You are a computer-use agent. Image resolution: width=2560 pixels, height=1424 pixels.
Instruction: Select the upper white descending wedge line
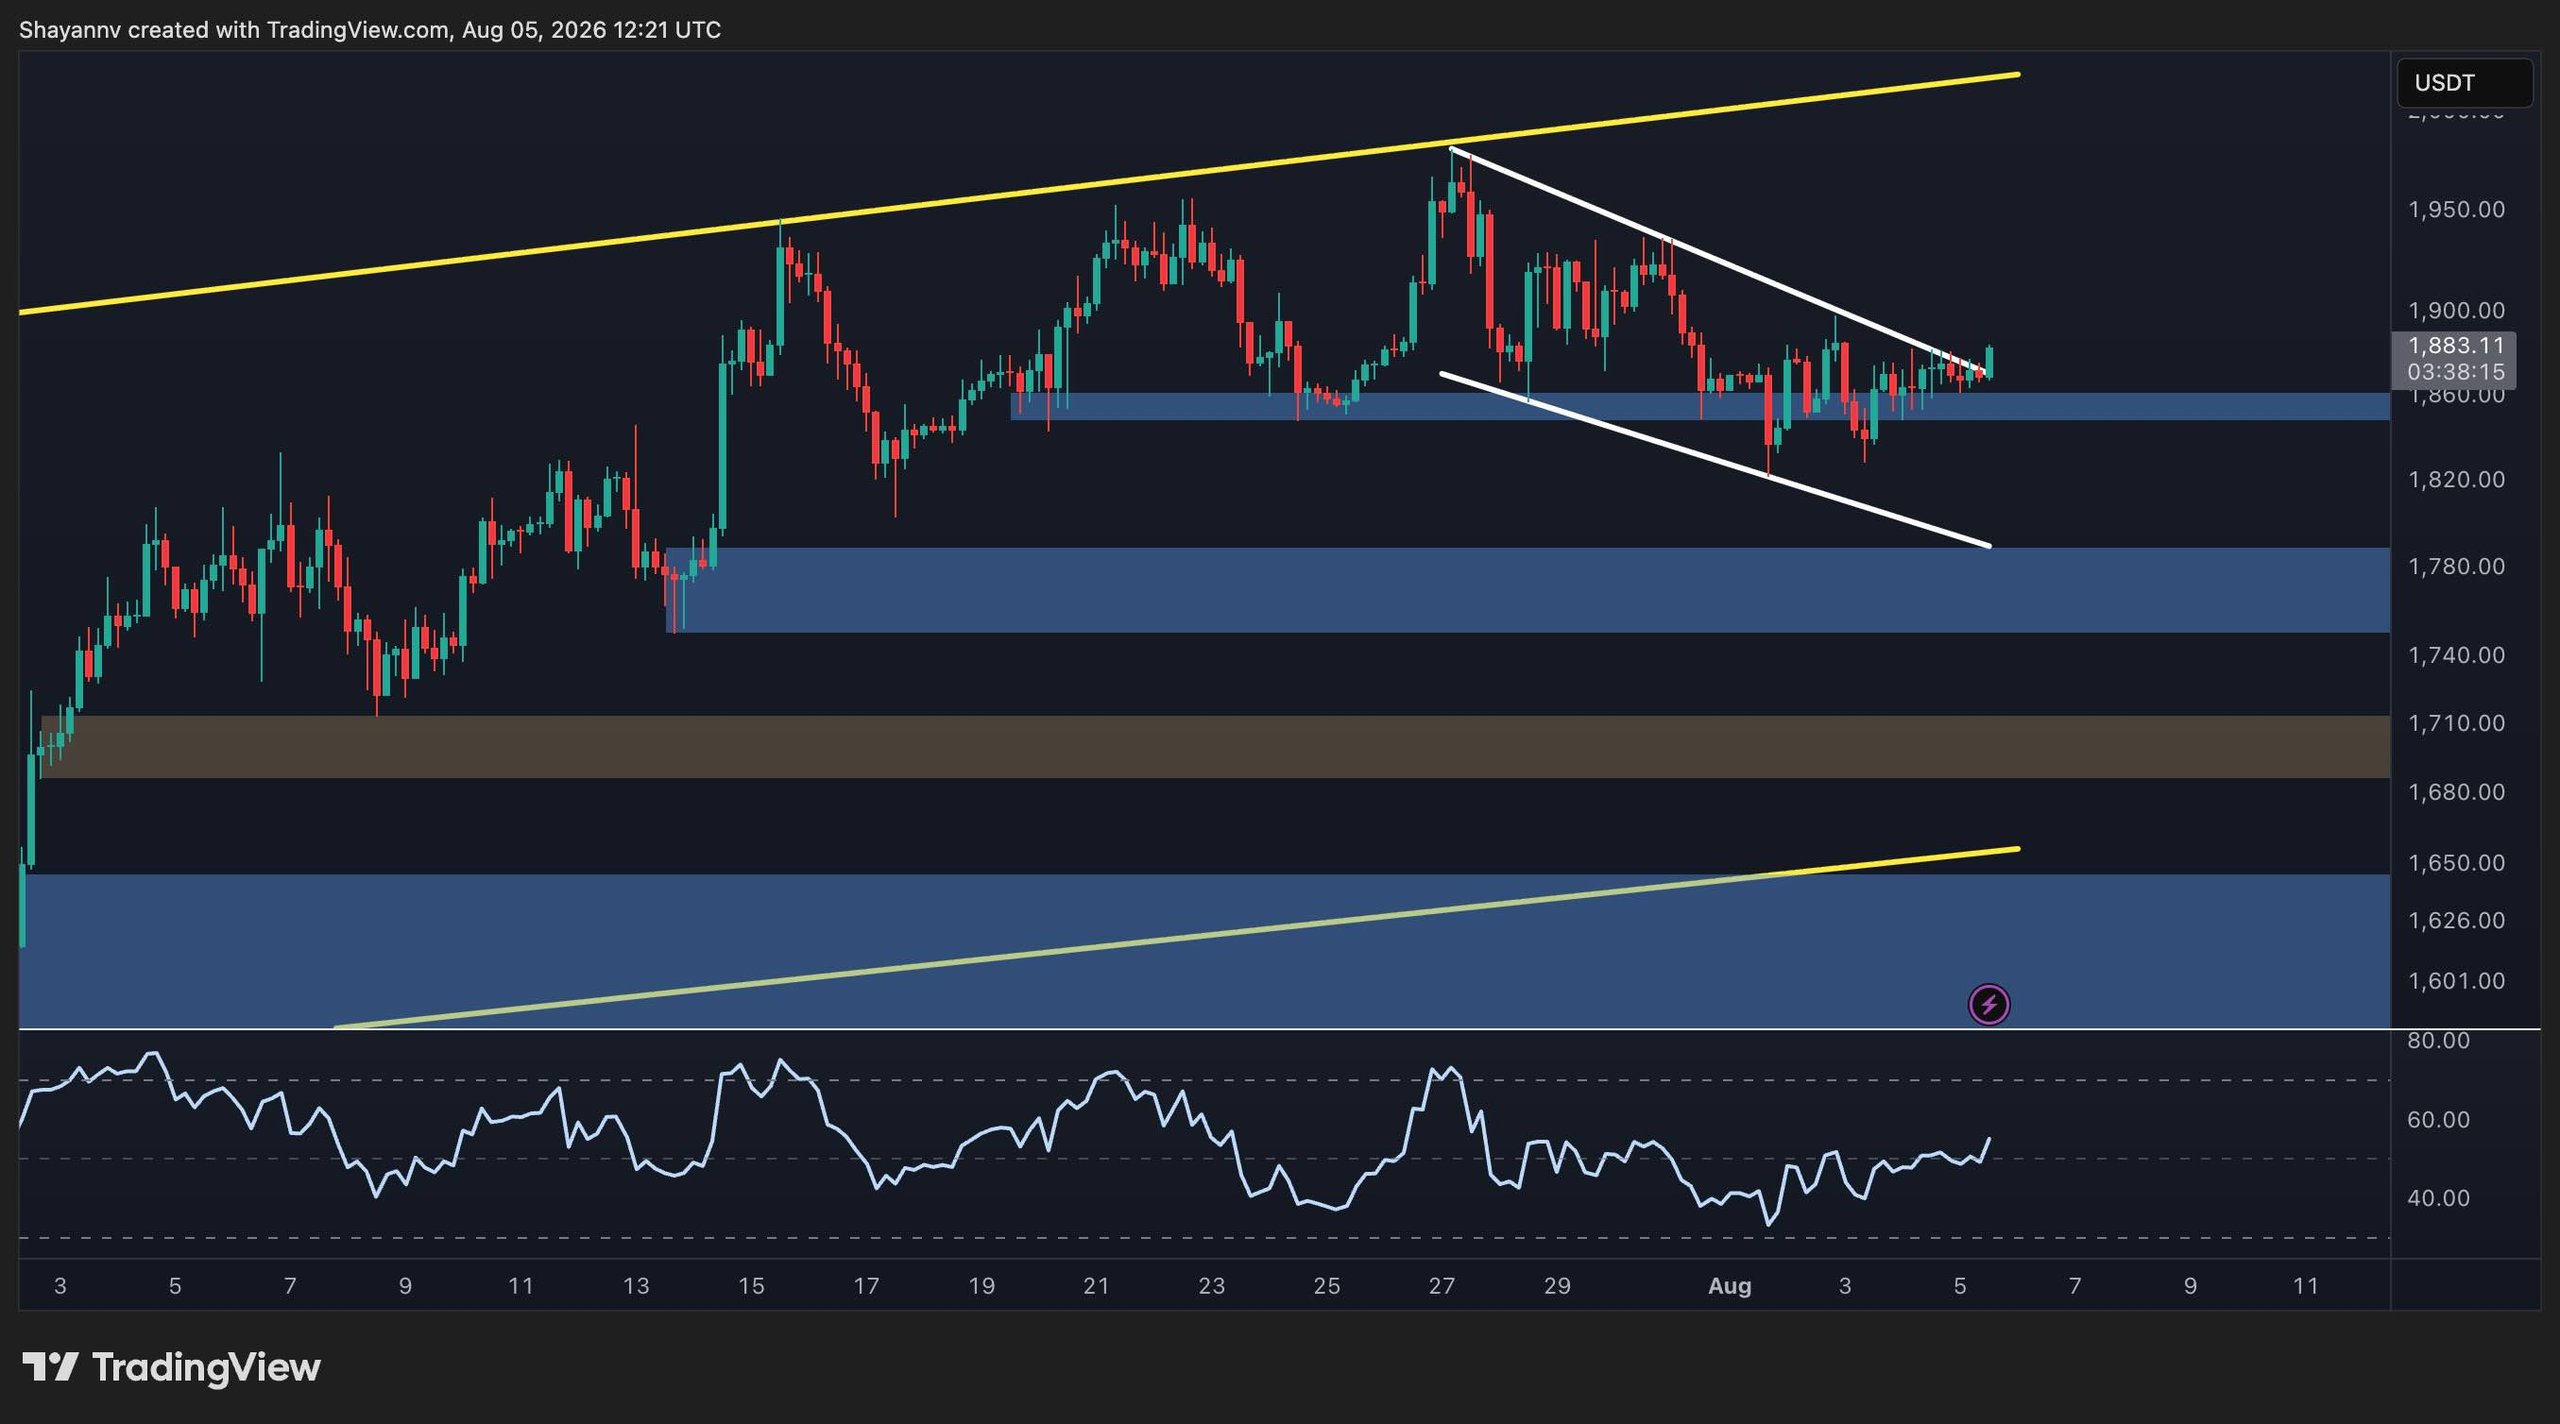click(x=1718, y=260)
